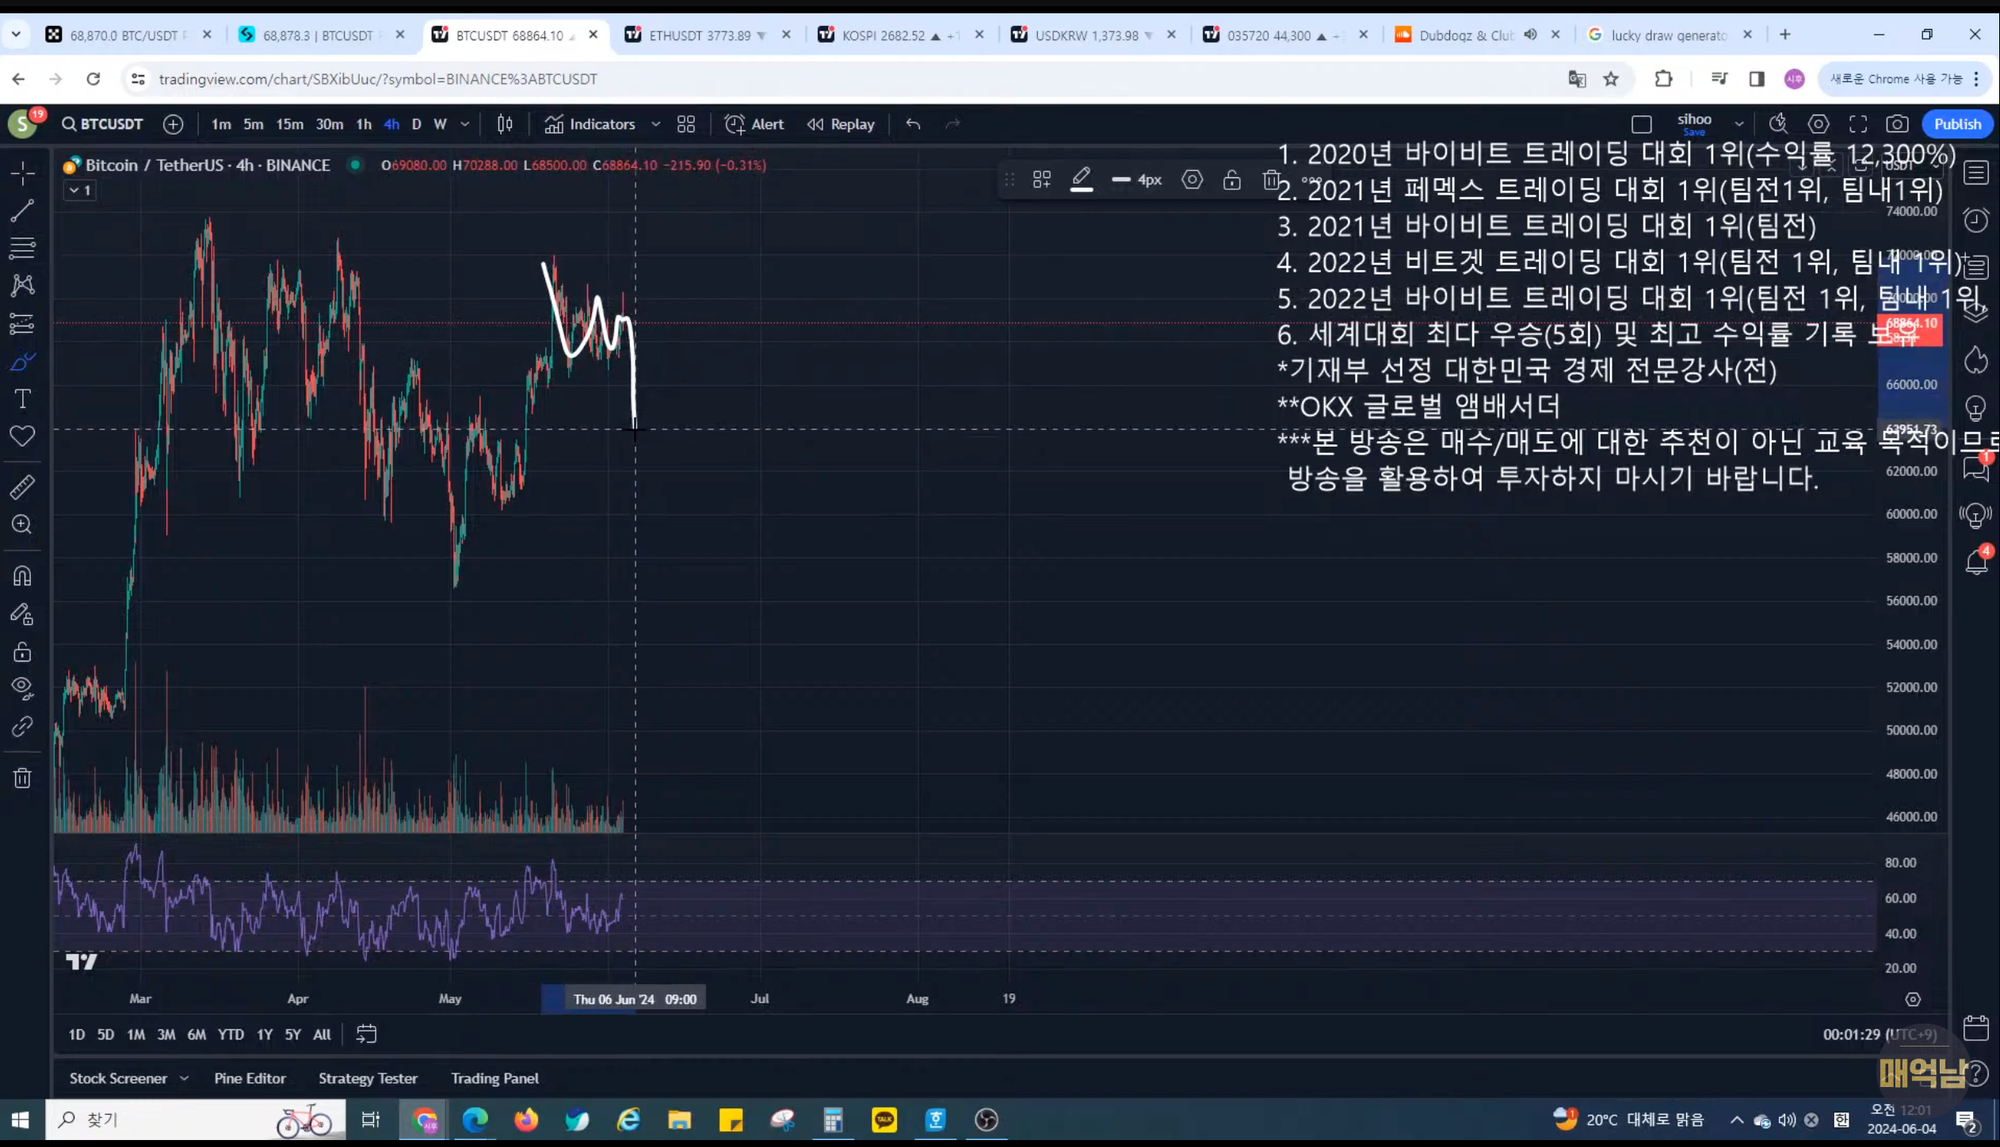
Task: Select the crosshair cursor tool
Action: coord(22,173)
